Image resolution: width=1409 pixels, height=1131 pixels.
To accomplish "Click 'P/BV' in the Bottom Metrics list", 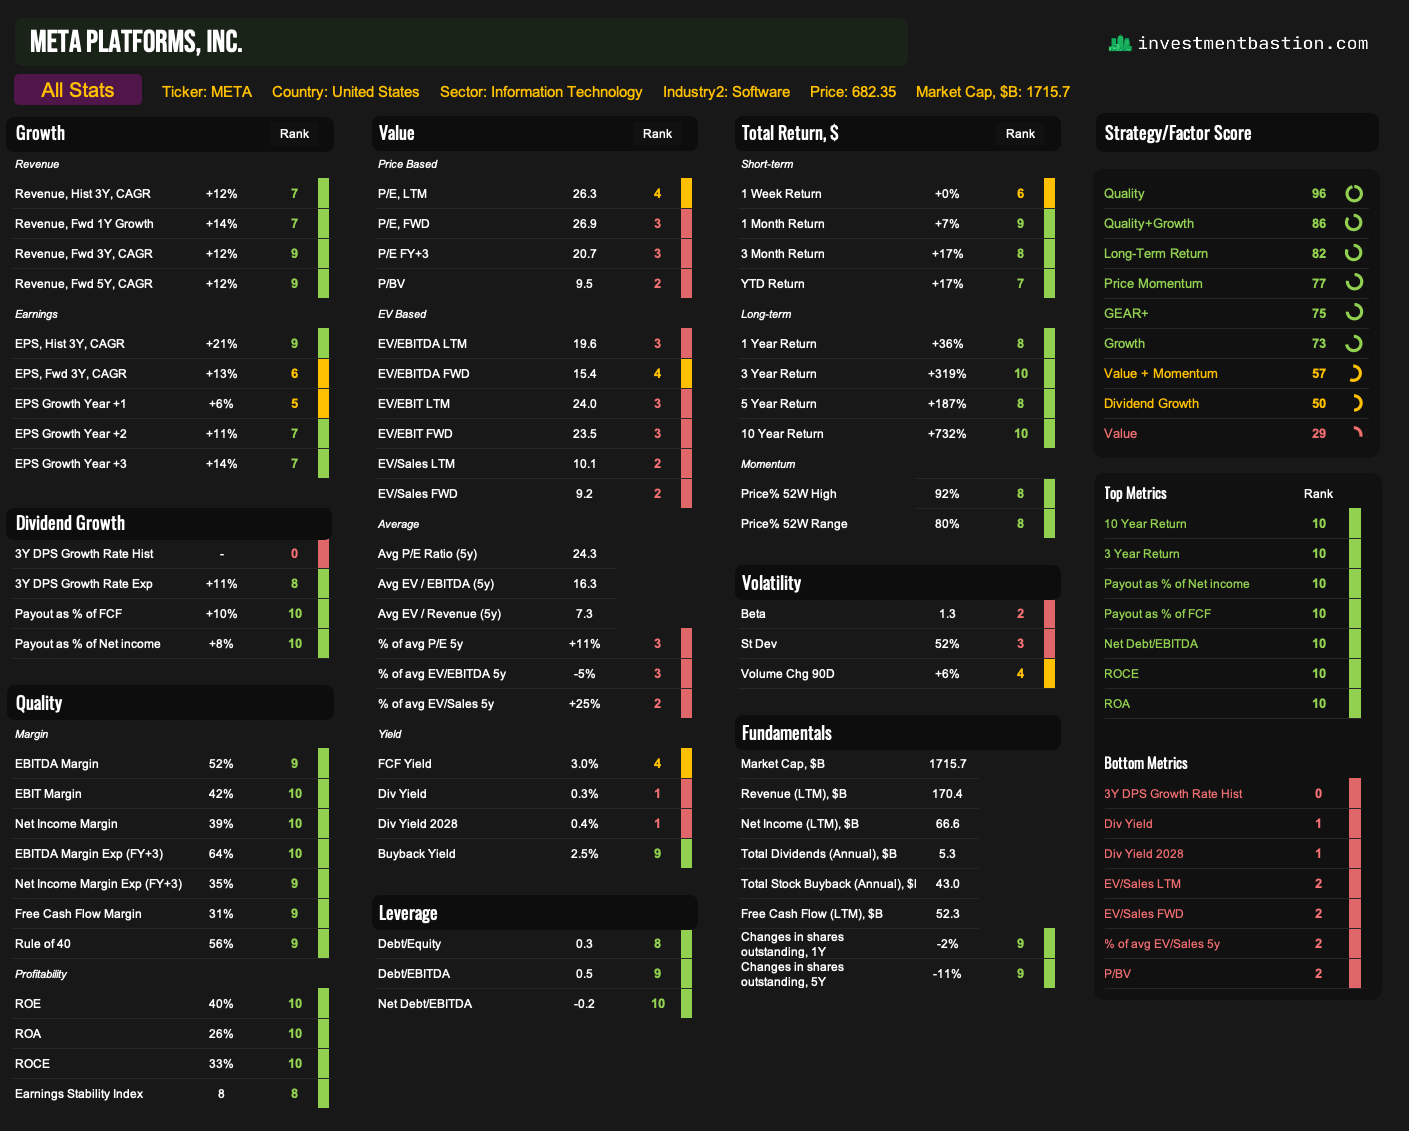I will pos(1117,973).
